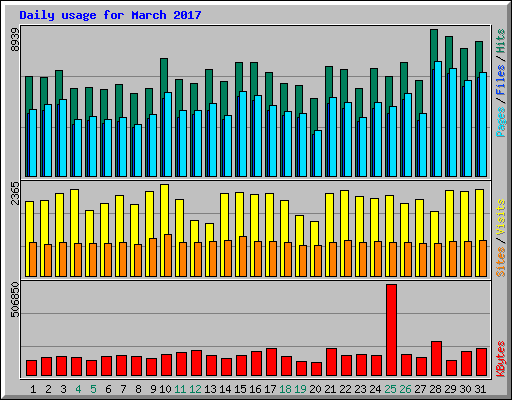Click the orange Sites bar for day 31
The width and height of the screenshot is (512, 400).
coord(483,258)
